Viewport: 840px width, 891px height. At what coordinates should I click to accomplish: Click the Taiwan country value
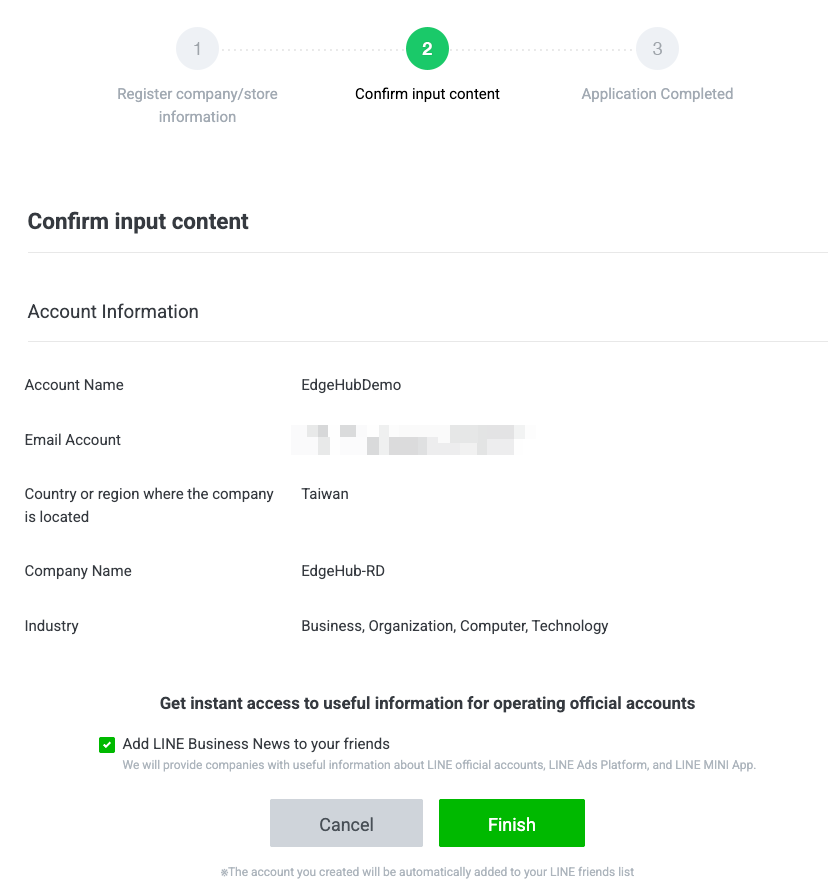pyautogui.click(x=325, y=494)
